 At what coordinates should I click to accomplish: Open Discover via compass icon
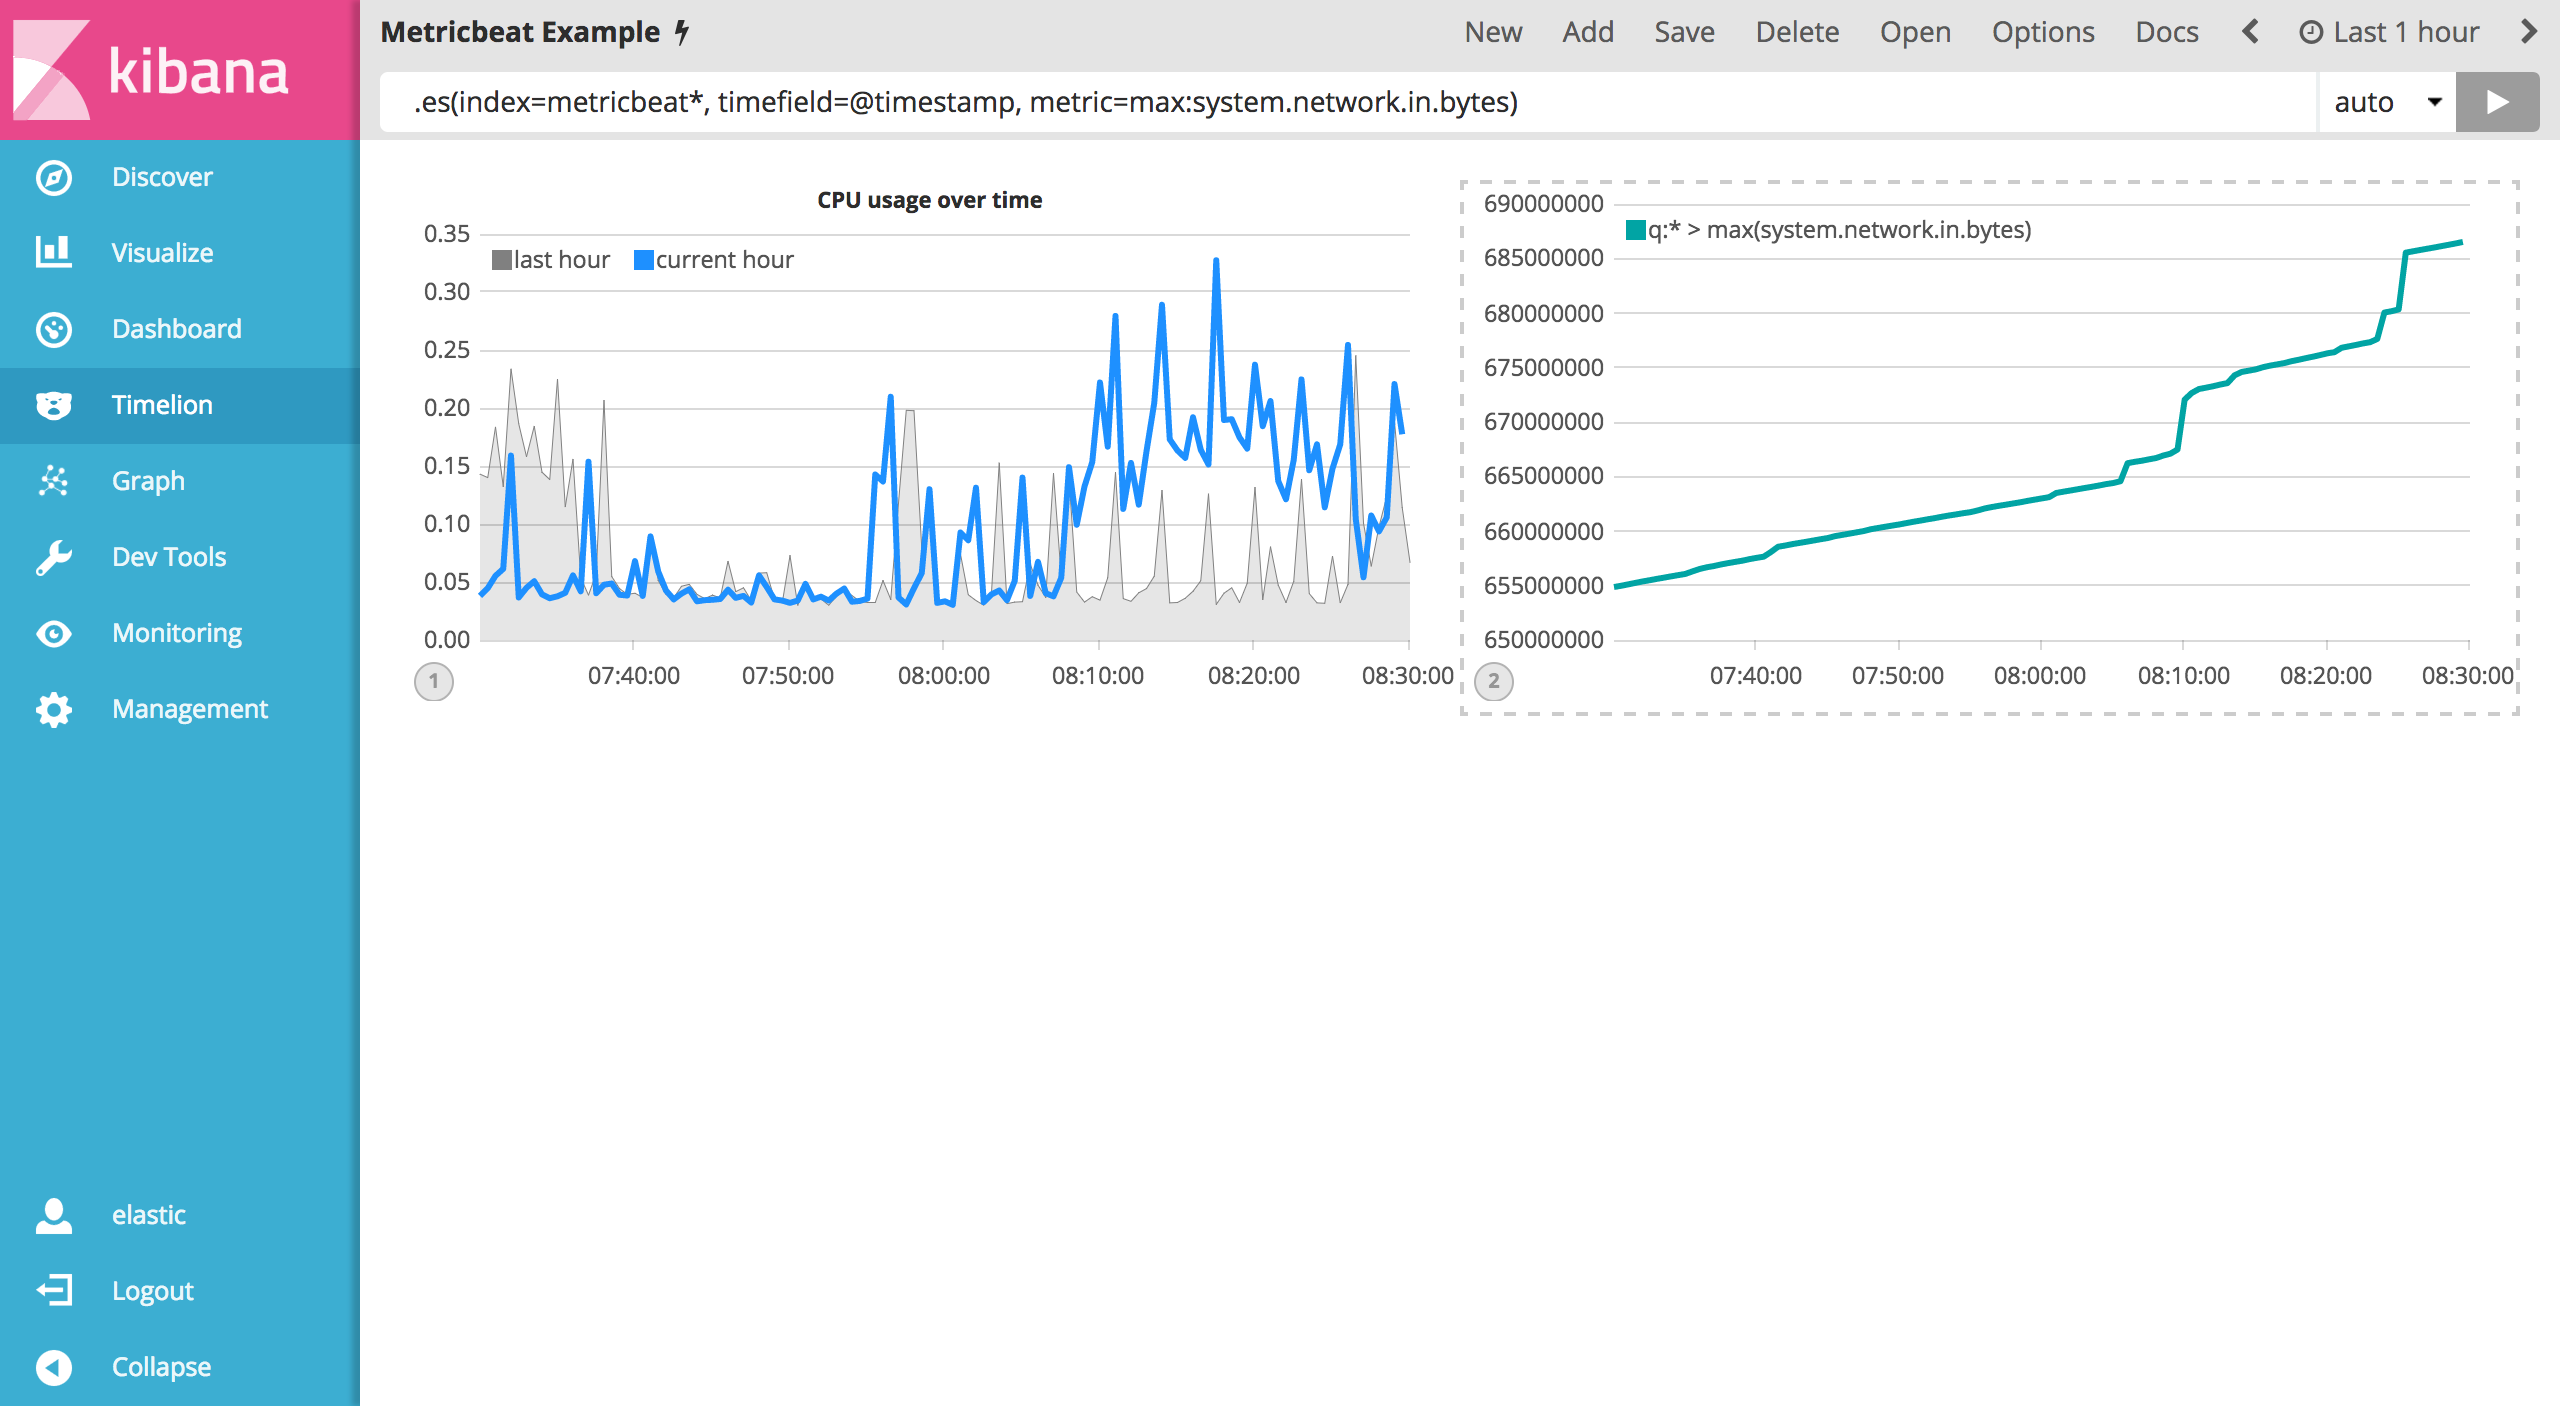coord(54,178)
